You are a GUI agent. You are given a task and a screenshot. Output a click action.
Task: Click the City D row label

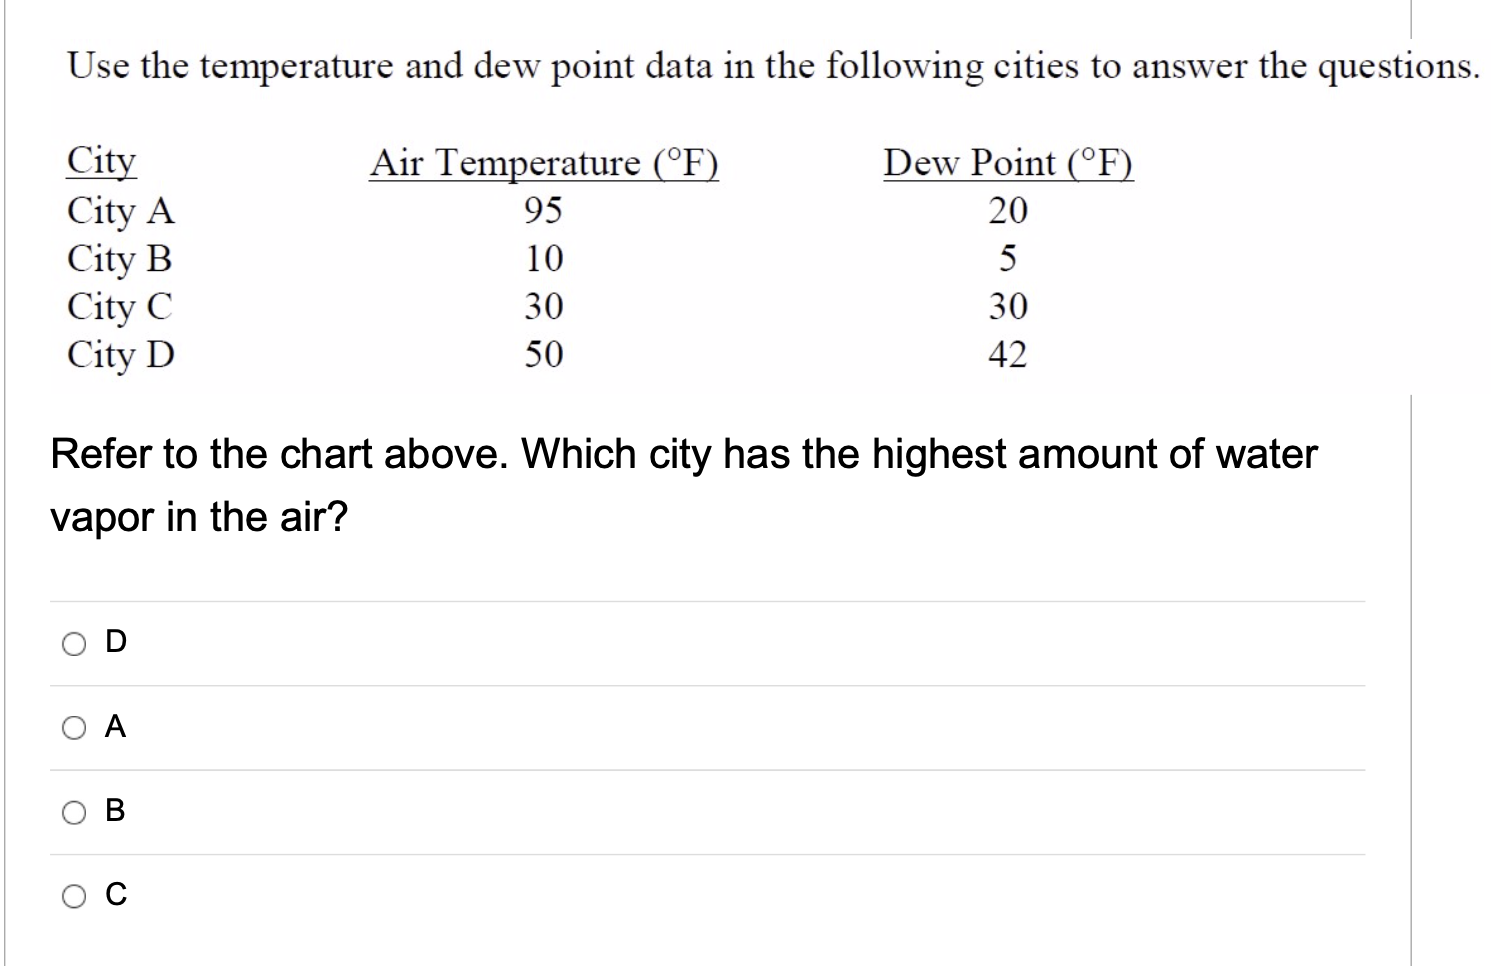coord(119,354)
